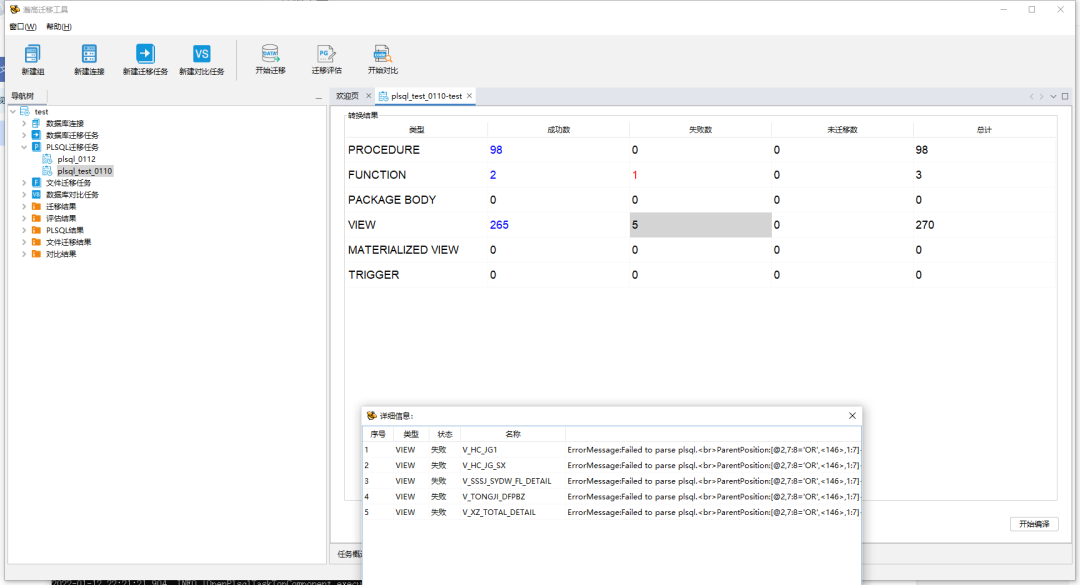The width and height of the screenshot is (1080, 585).
Task: Expand the 数据库对比任务 tree node
Action: [x=24, y=194]
